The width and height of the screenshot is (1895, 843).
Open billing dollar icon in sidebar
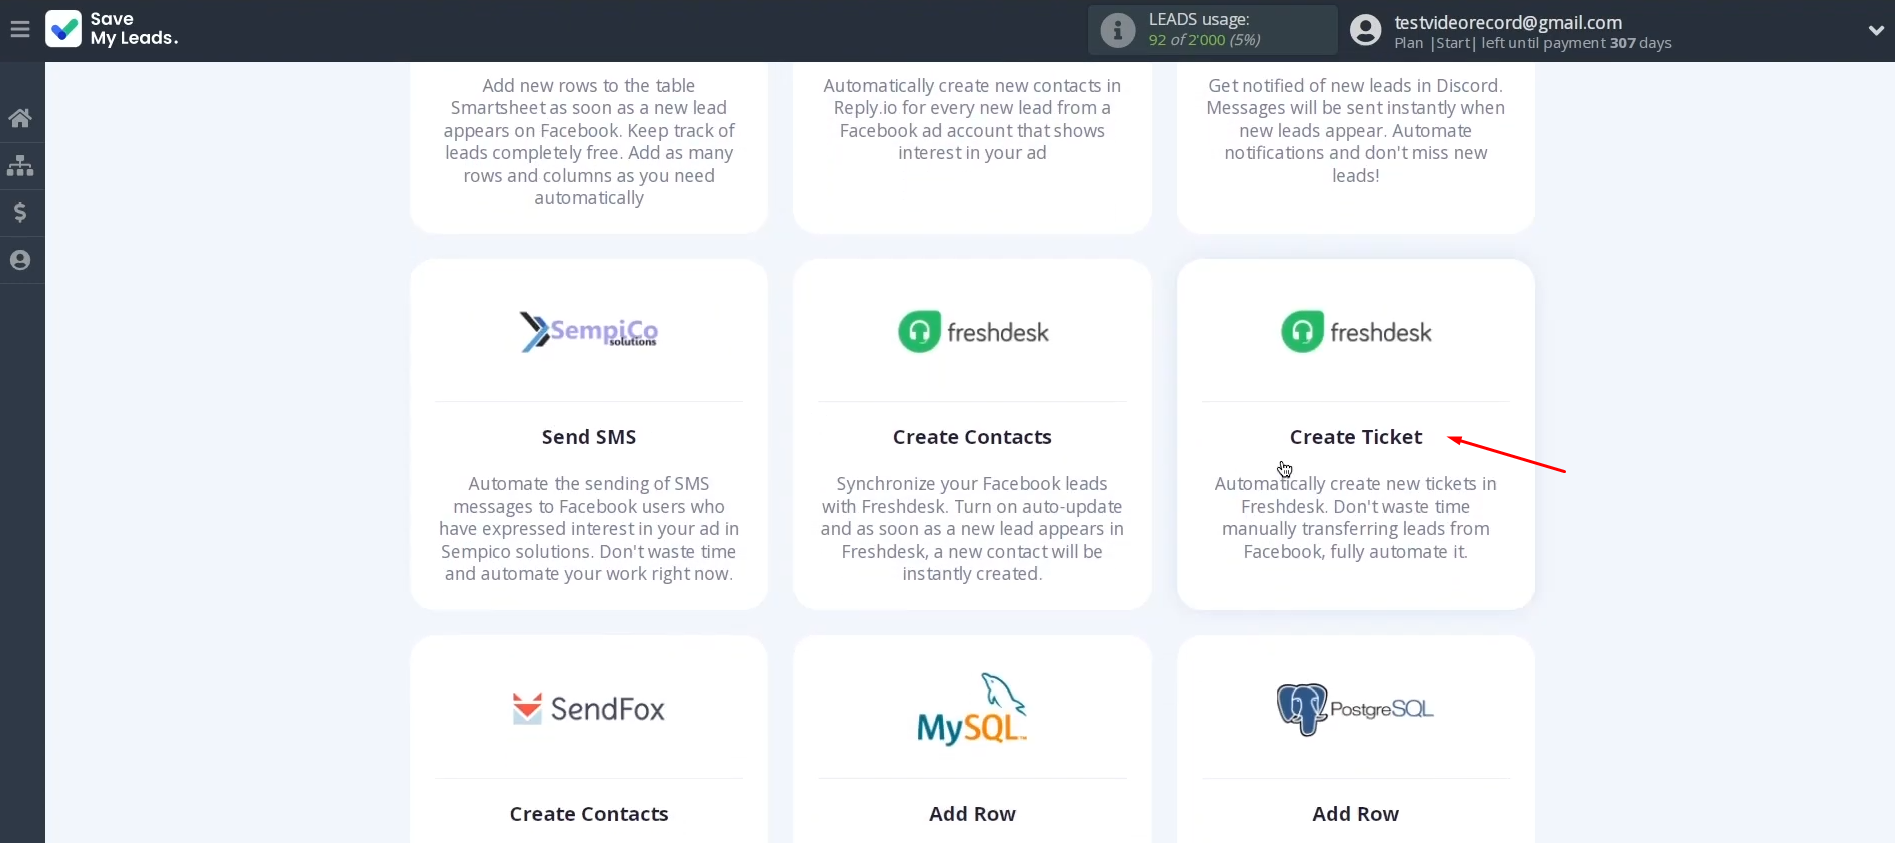(x=20, y=212)
